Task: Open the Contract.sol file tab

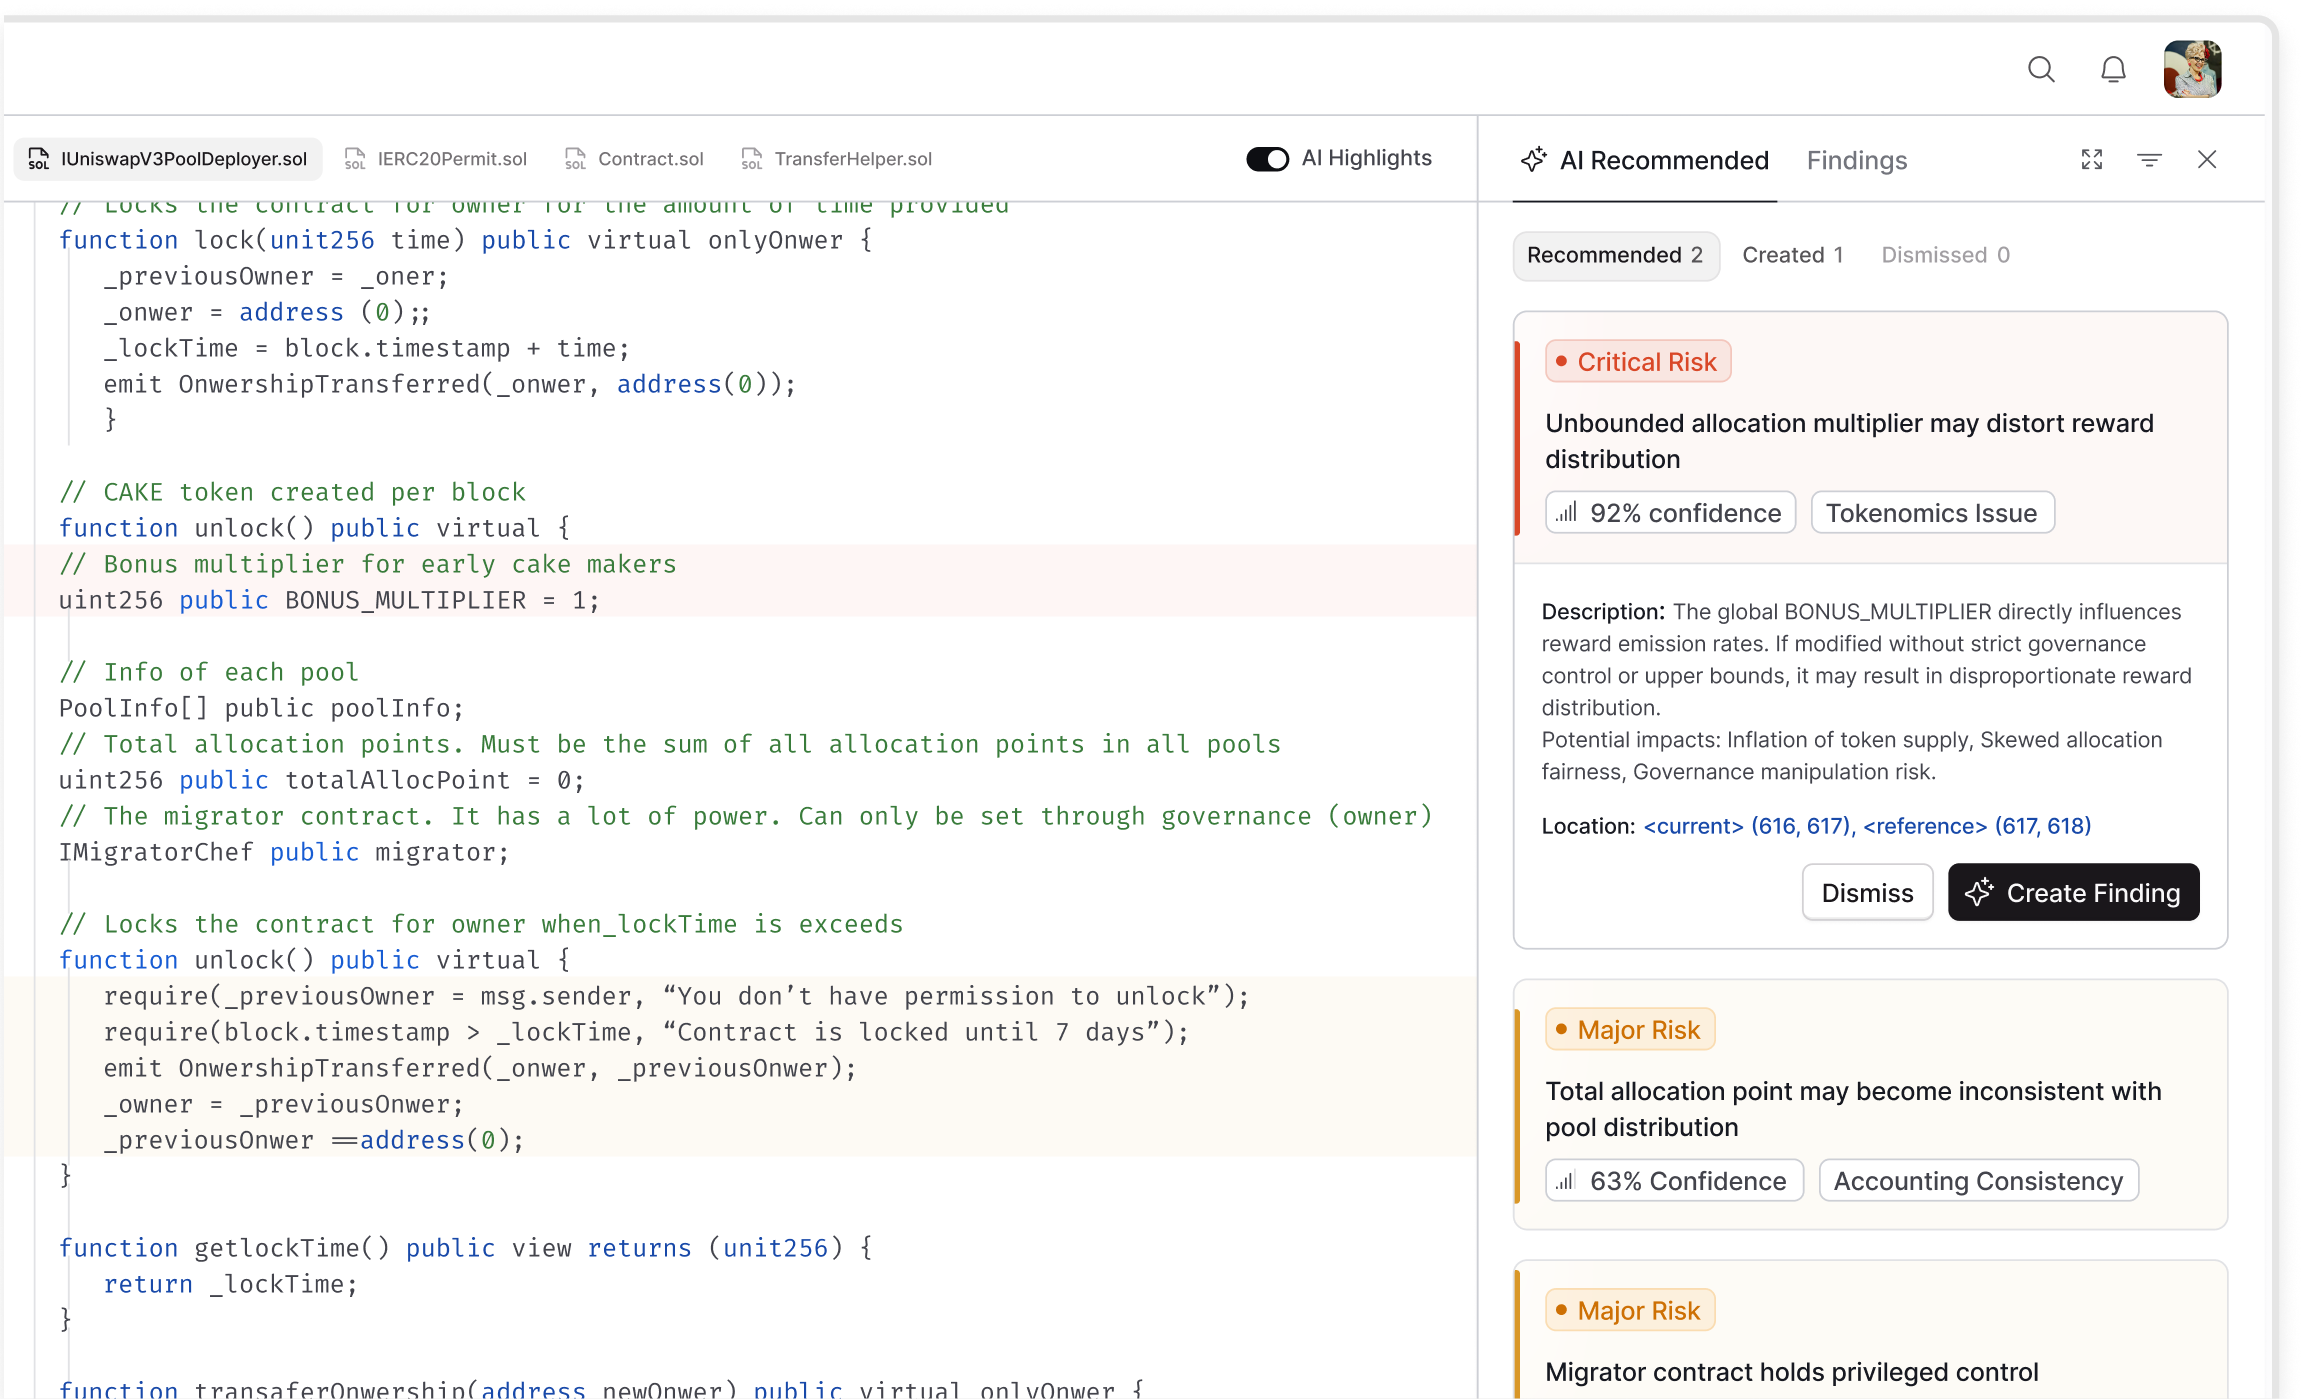Action: point(634,159)
